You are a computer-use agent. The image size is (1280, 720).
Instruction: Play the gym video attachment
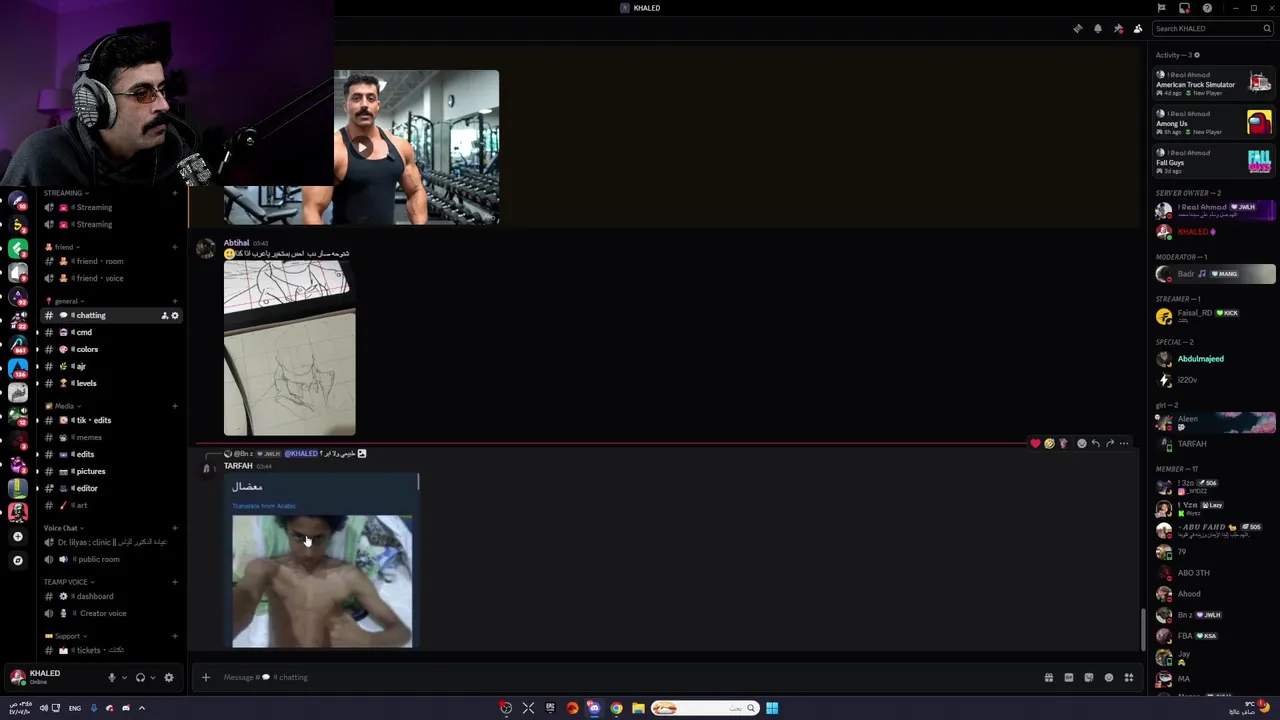361,147
